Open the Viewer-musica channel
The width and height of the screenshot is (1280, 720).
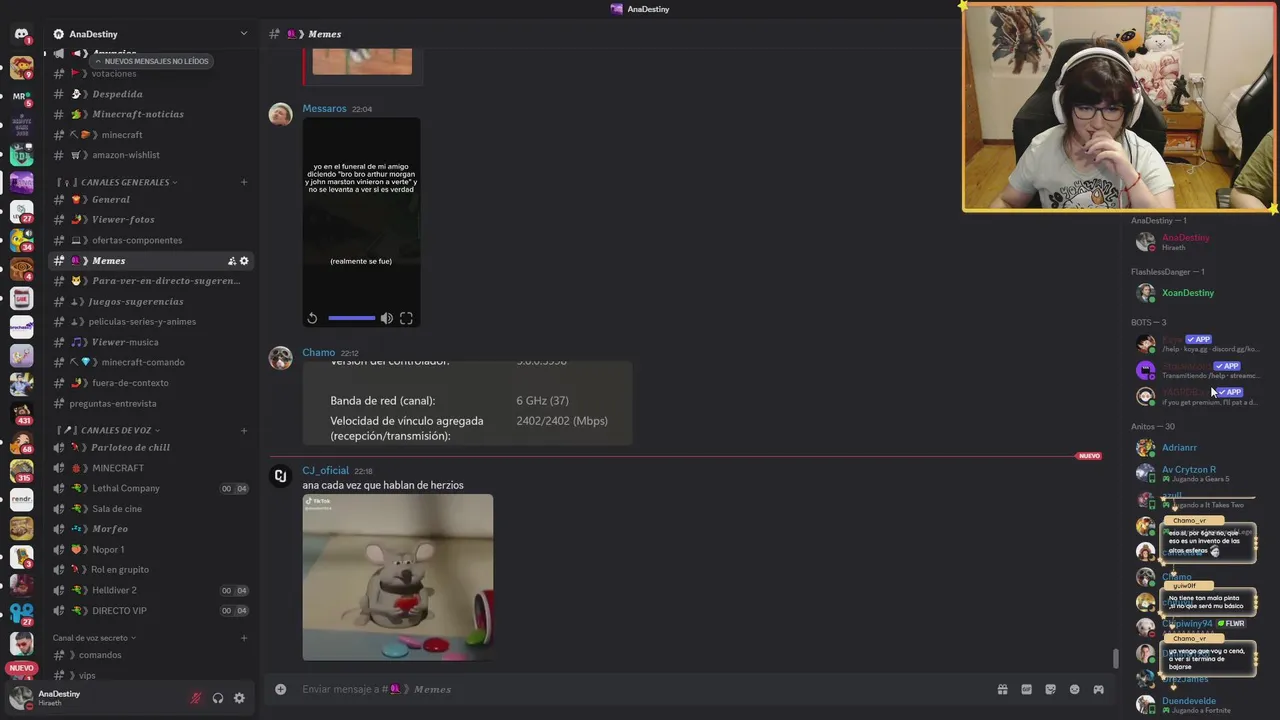(x=150, y=342)
